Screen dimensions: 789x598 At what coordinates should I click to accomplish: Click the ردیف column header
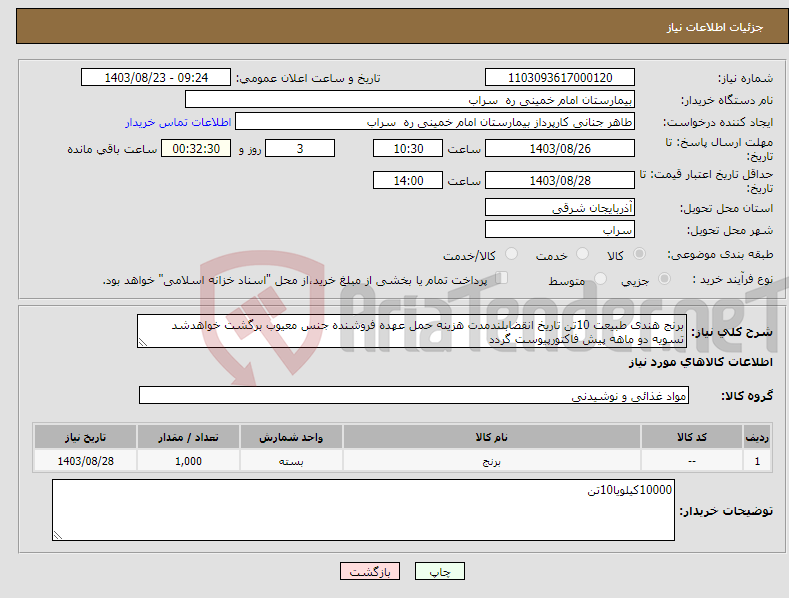tap(757, 437)
